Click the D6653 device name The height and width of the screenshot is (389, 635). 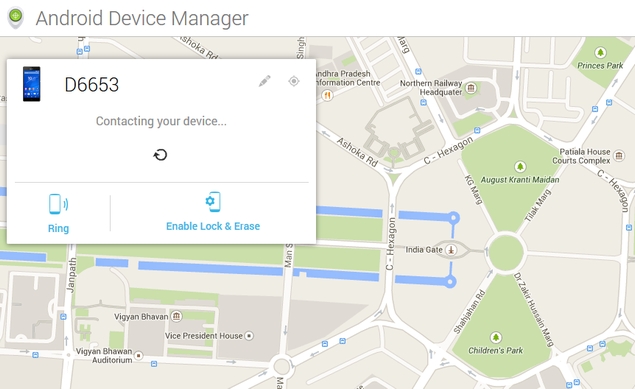[92, 85]
